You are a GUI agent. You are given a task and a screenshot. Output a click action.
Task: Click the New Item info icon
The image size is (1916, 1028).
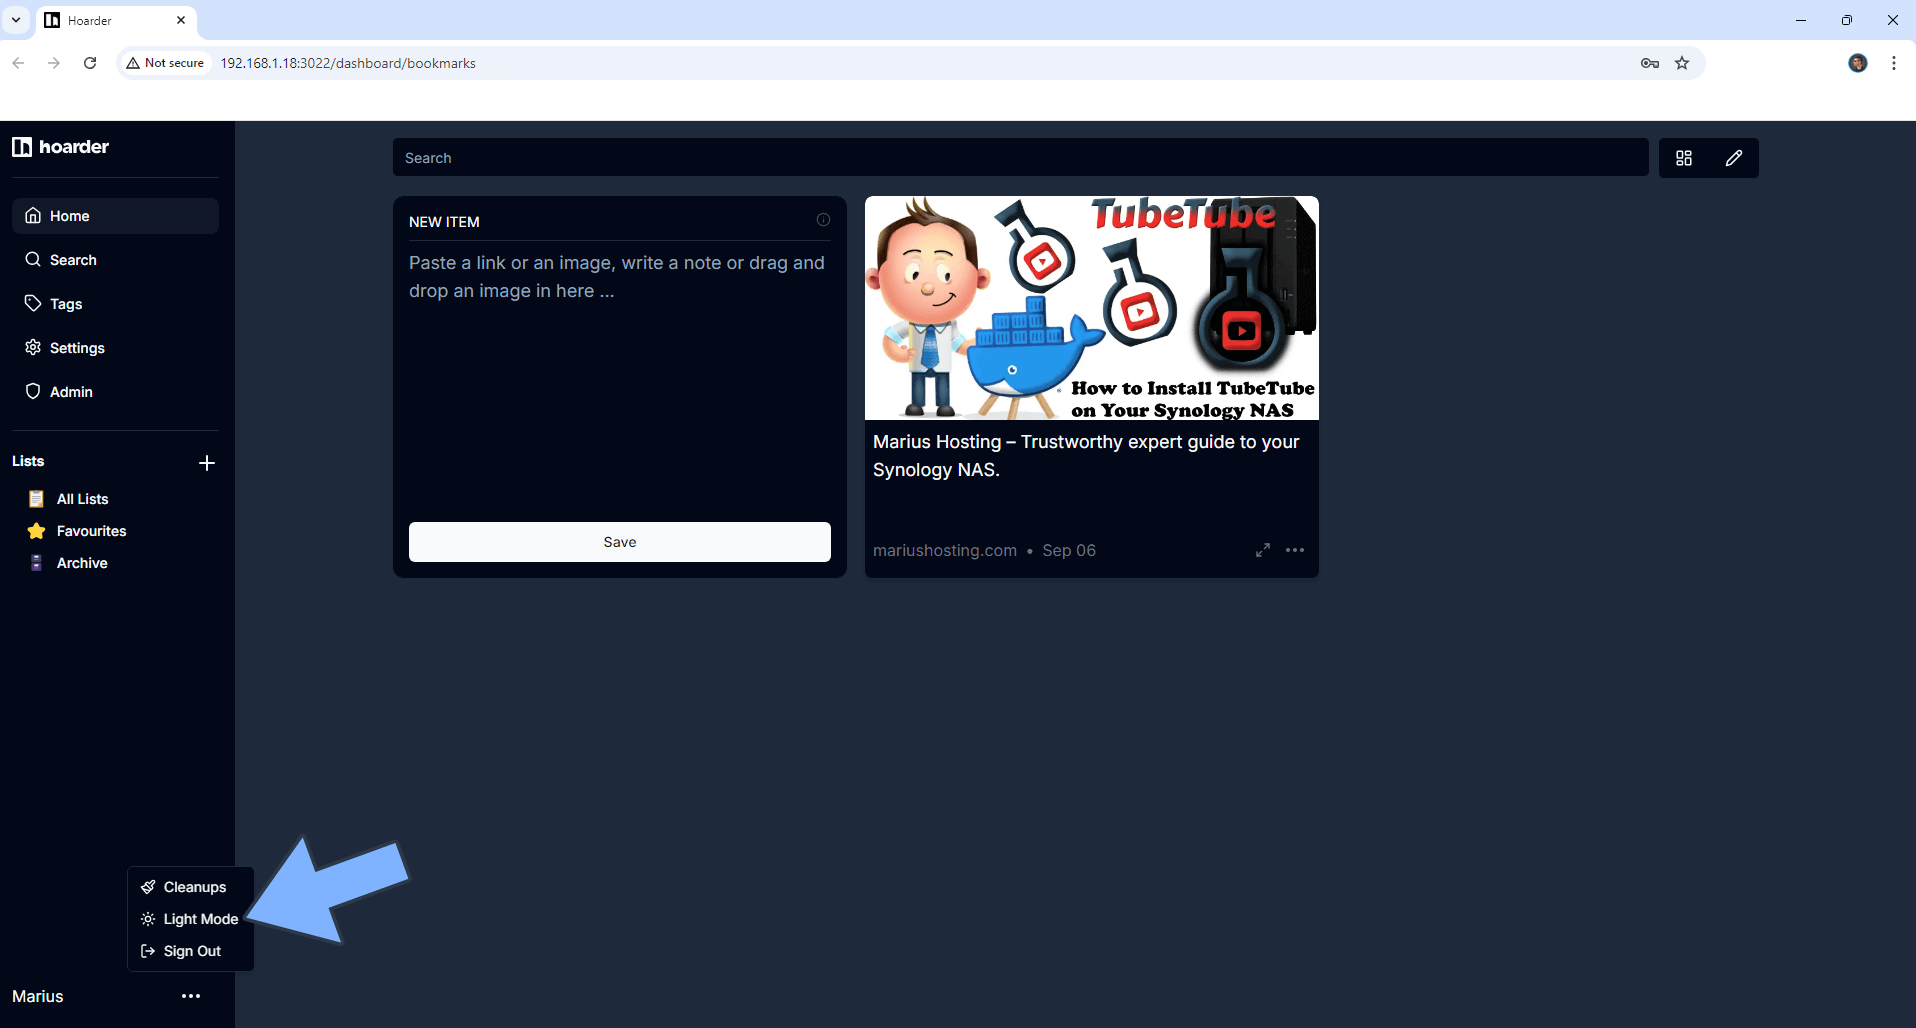(x=823, y=220)
